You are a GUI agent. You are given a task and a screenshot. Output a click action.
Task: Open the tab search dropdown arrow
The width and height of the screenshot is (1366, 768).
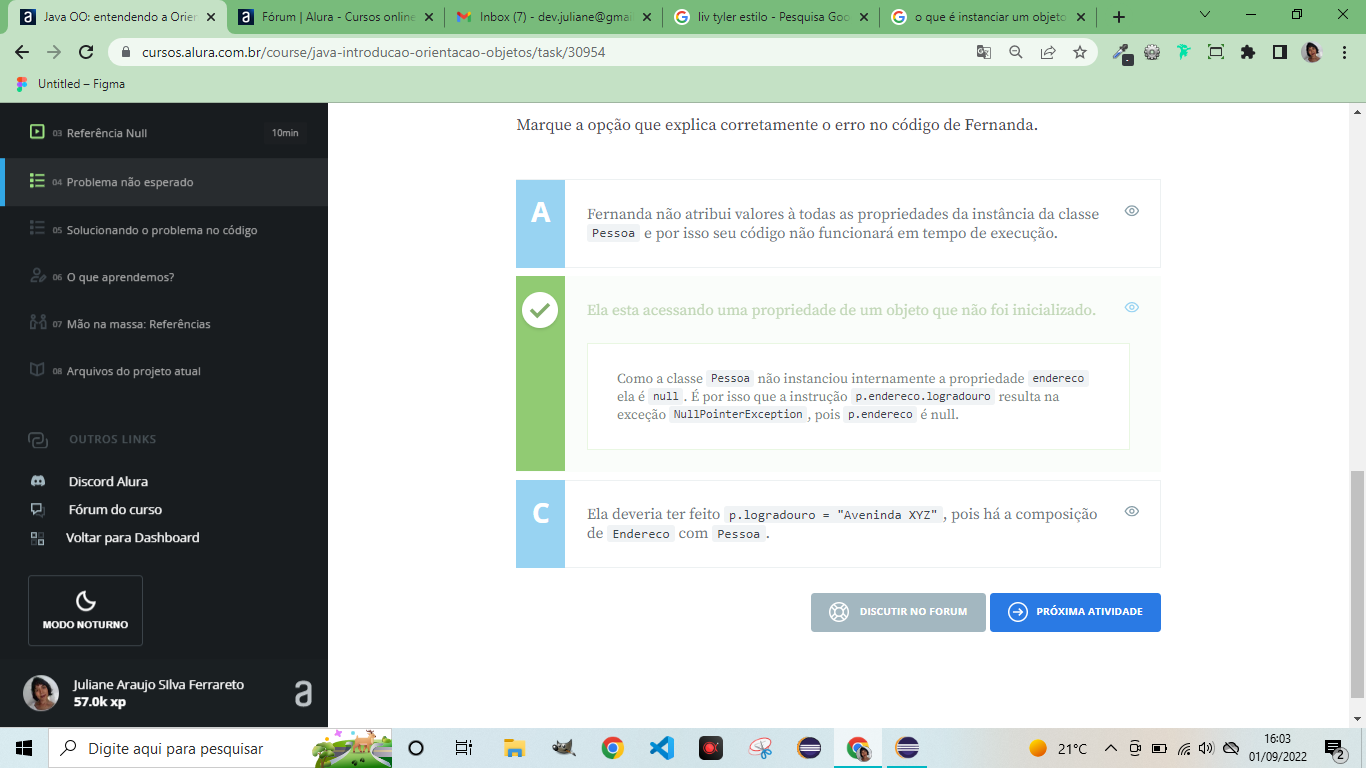(x=1205, y=15)
